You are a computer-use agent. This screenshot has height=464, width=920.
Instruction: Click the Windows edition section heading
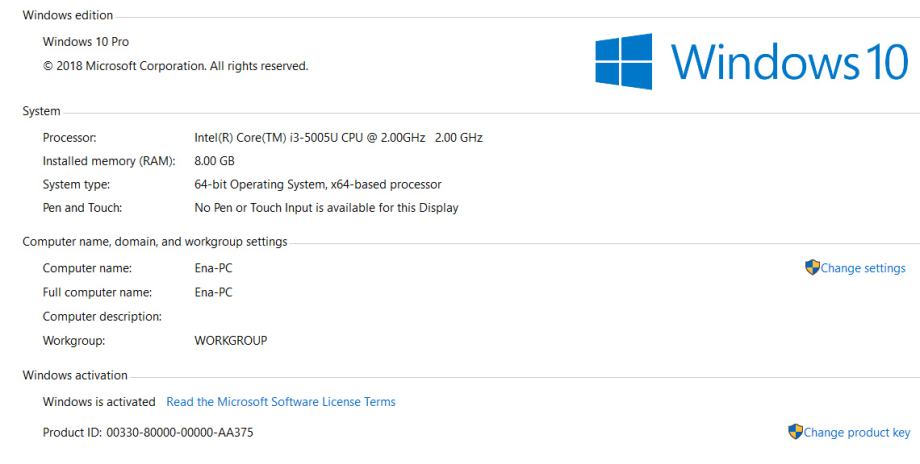(x=68, y=16)
